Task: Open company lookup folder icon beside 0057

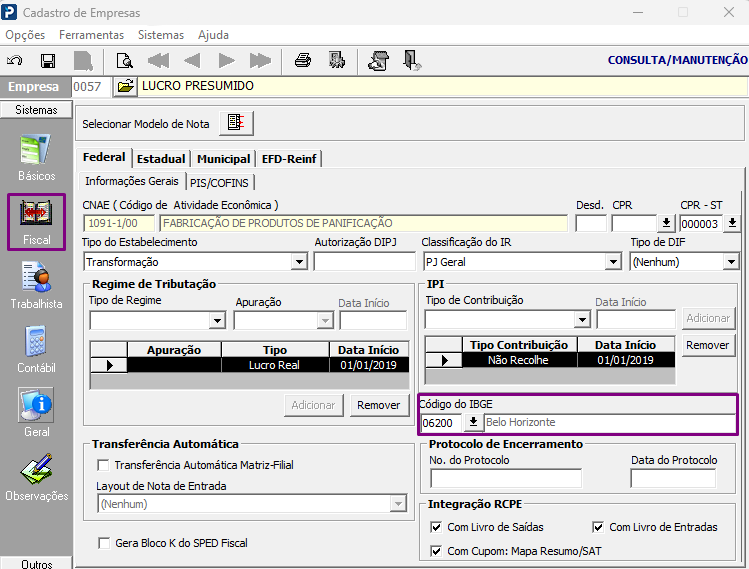Action: click(x=125, y=86)
